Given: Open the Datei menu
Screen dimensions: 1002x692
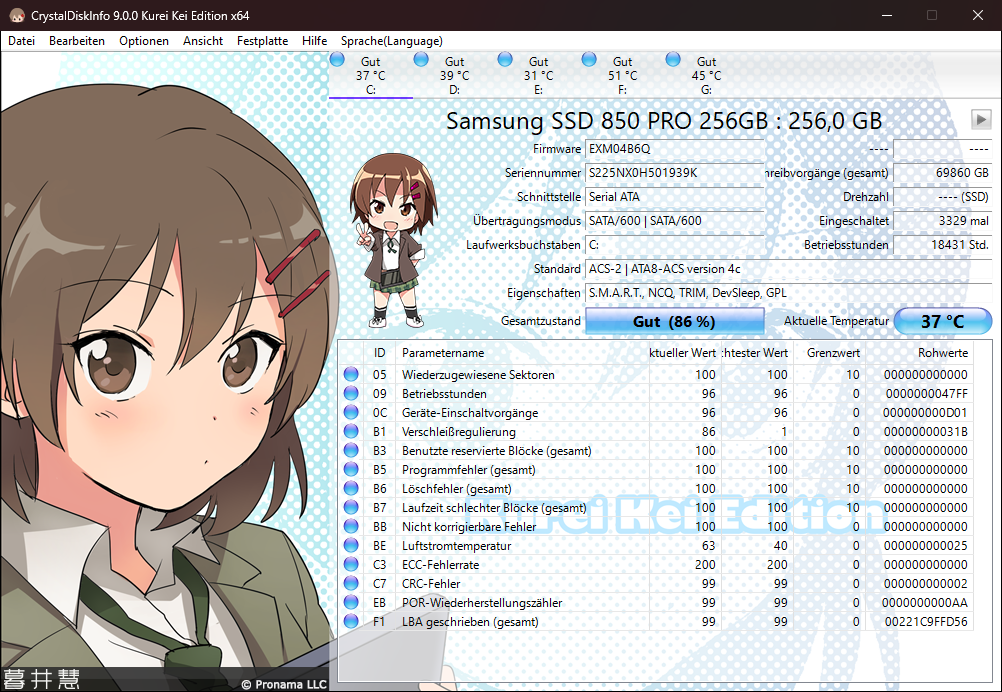Looking at the screenshot, I should tap(21, 41).
